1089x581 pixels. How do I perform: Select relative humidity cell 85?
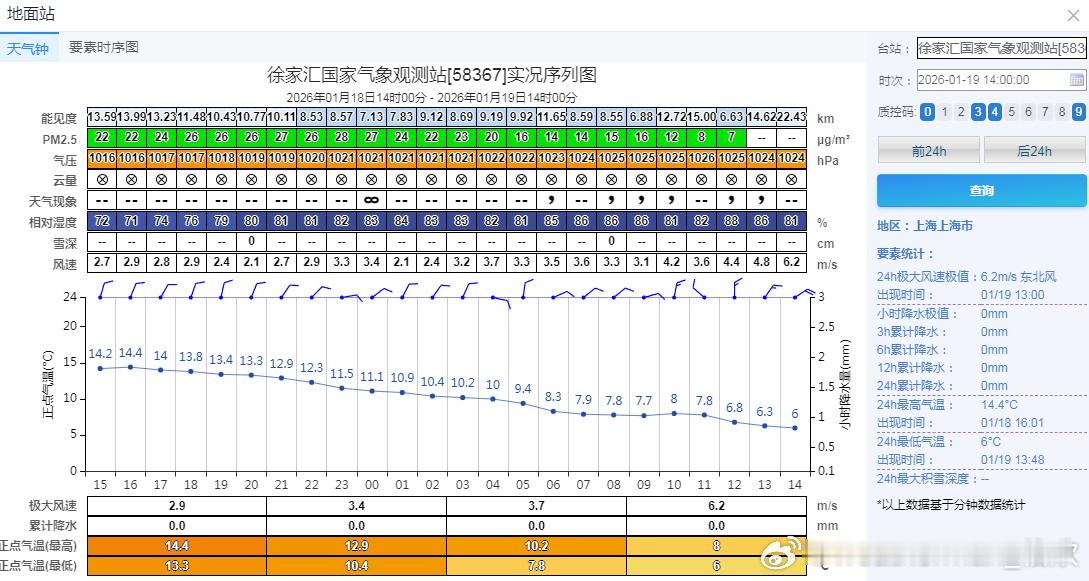(x=551, y=221)
